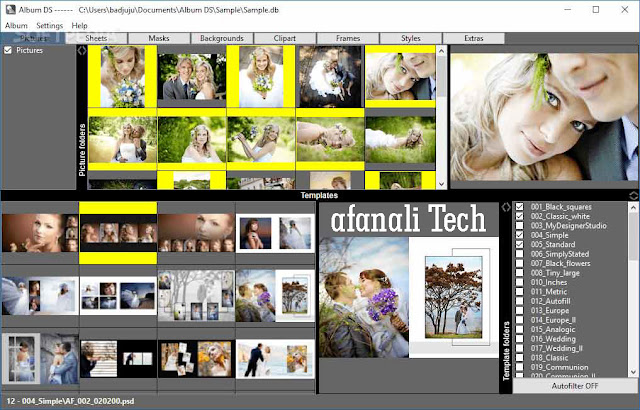Select the white two-photo frame template

(x=276, y=233)
